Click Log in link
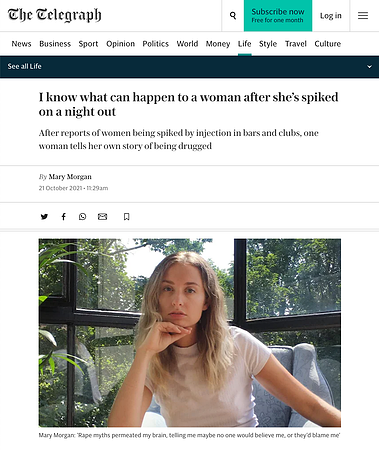Screen dimensions: 379x450 331,16
